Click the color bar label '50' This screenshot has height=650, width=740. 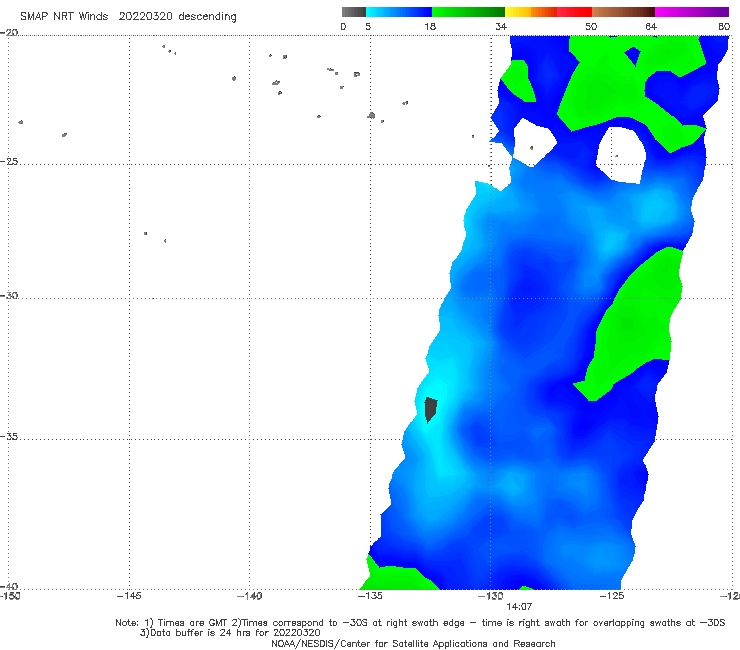point(591,26)
